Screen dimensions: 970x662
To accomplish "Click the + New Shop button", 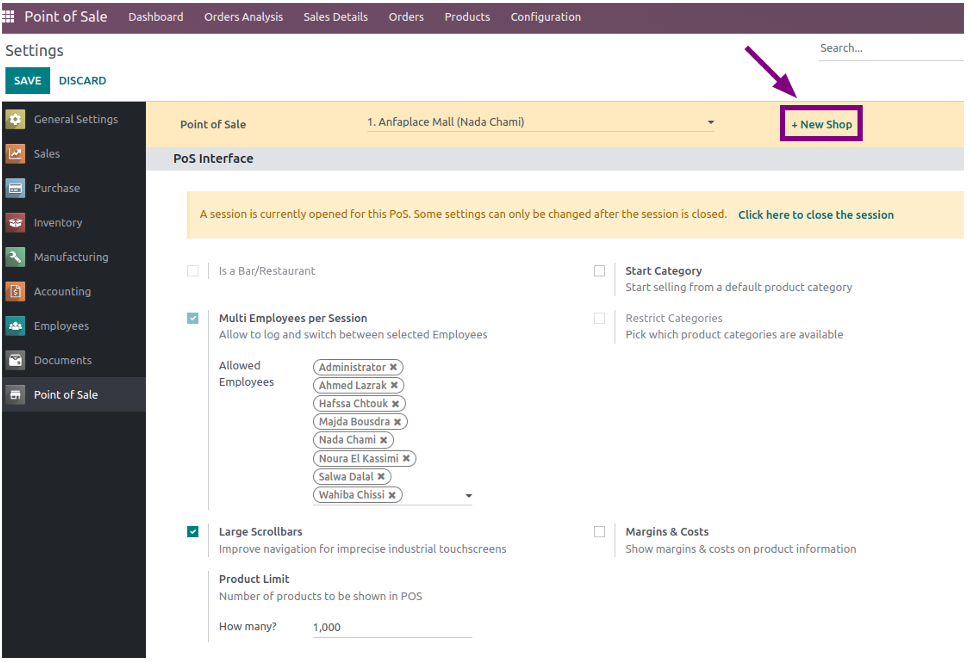I will click(822, 124).
